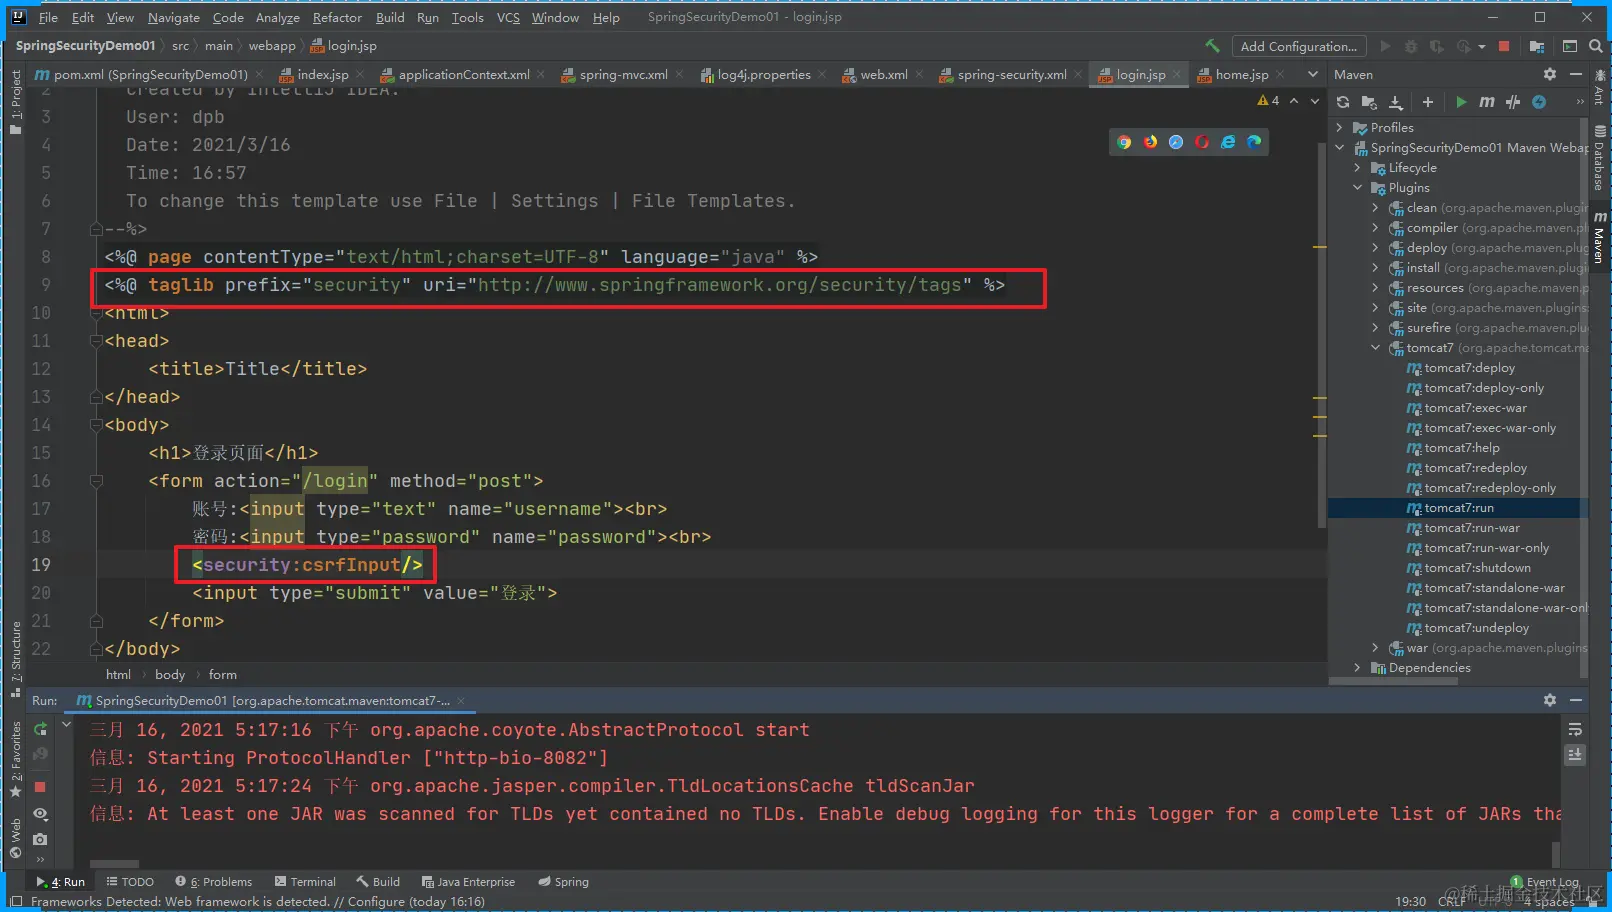Fold the form tag at line 16

96,481
